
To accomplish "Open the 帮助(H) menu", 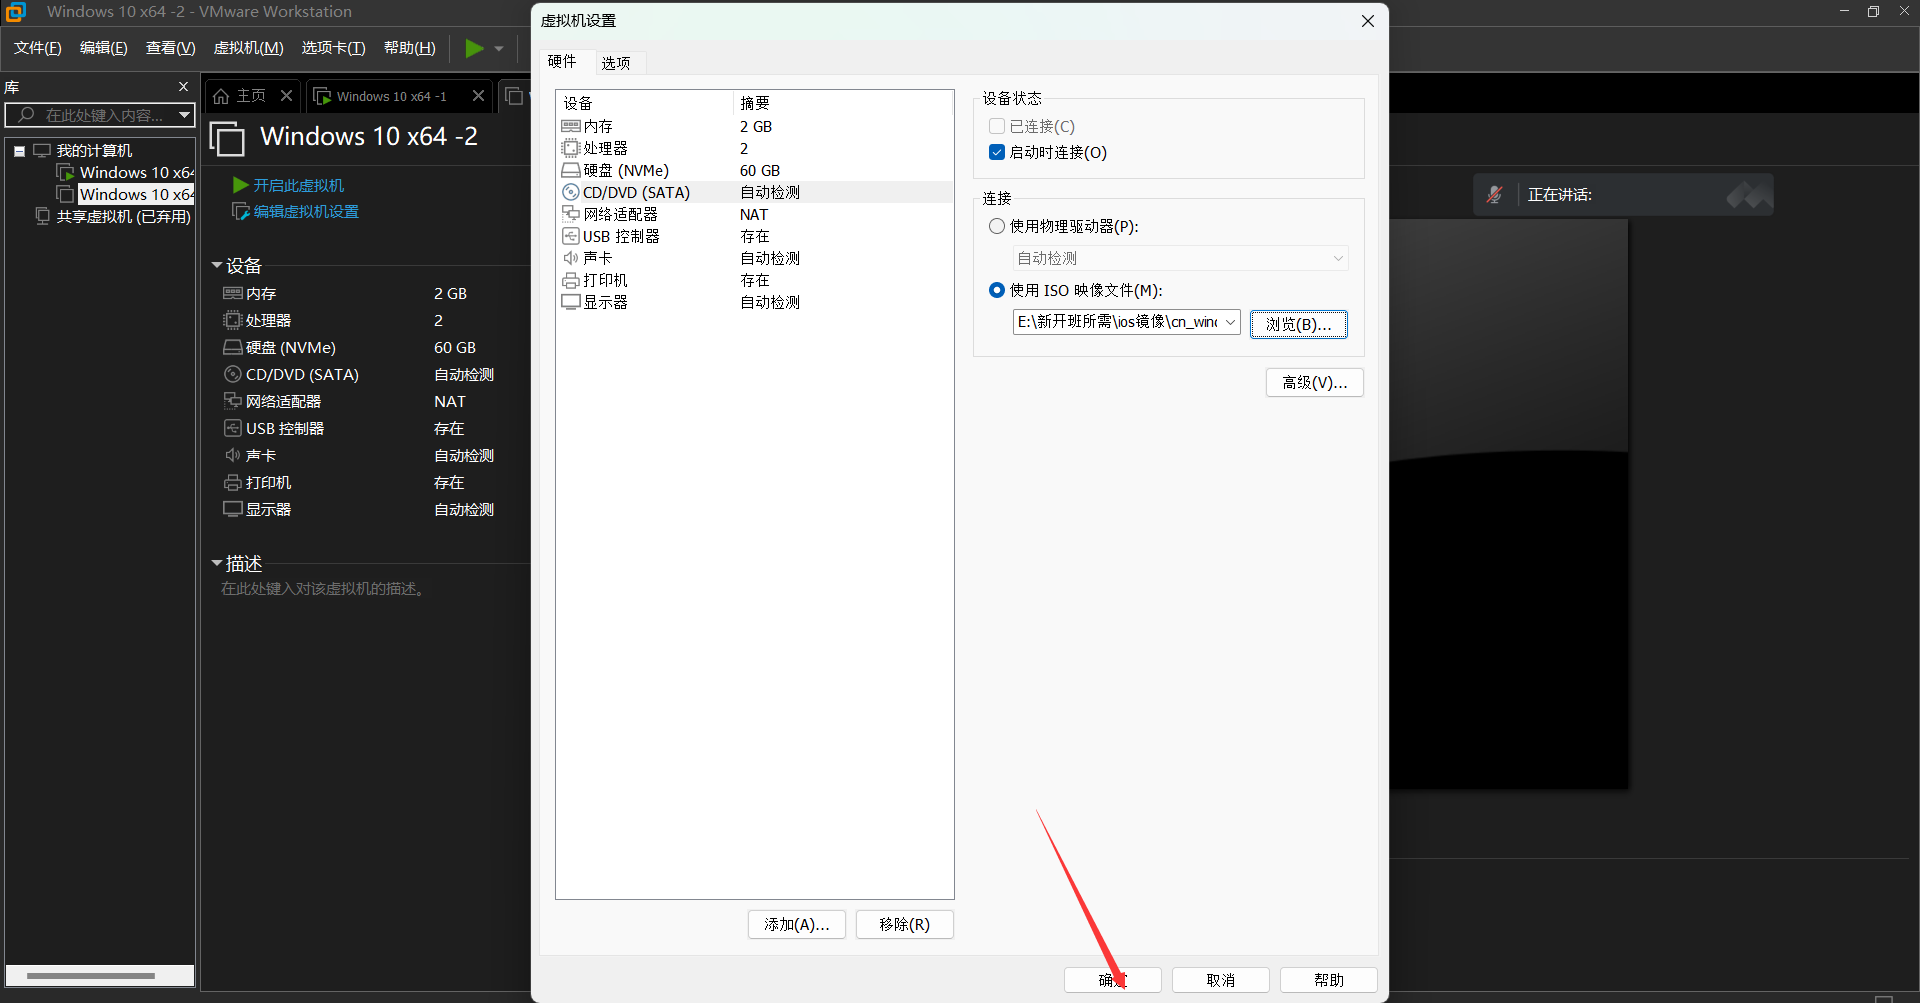I will [x=410, y=48].
